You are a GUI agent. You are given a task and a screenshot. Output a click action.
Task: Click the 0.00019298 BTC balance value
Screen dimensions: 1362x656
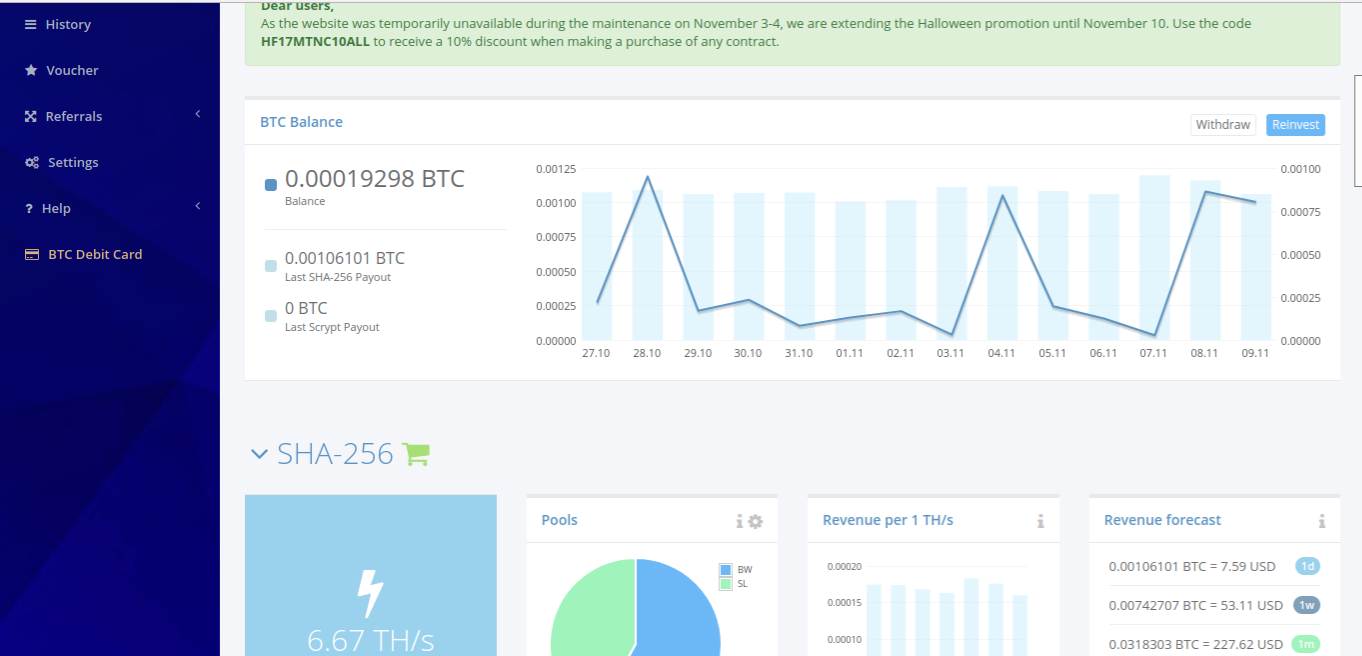click(x=375, y=179)
